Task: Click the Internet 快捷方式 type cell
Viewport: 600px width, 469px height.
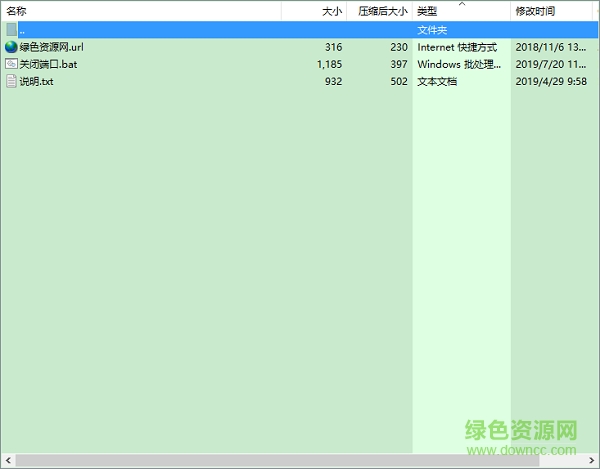Action: pyautogui.click(x=457, y=47)
